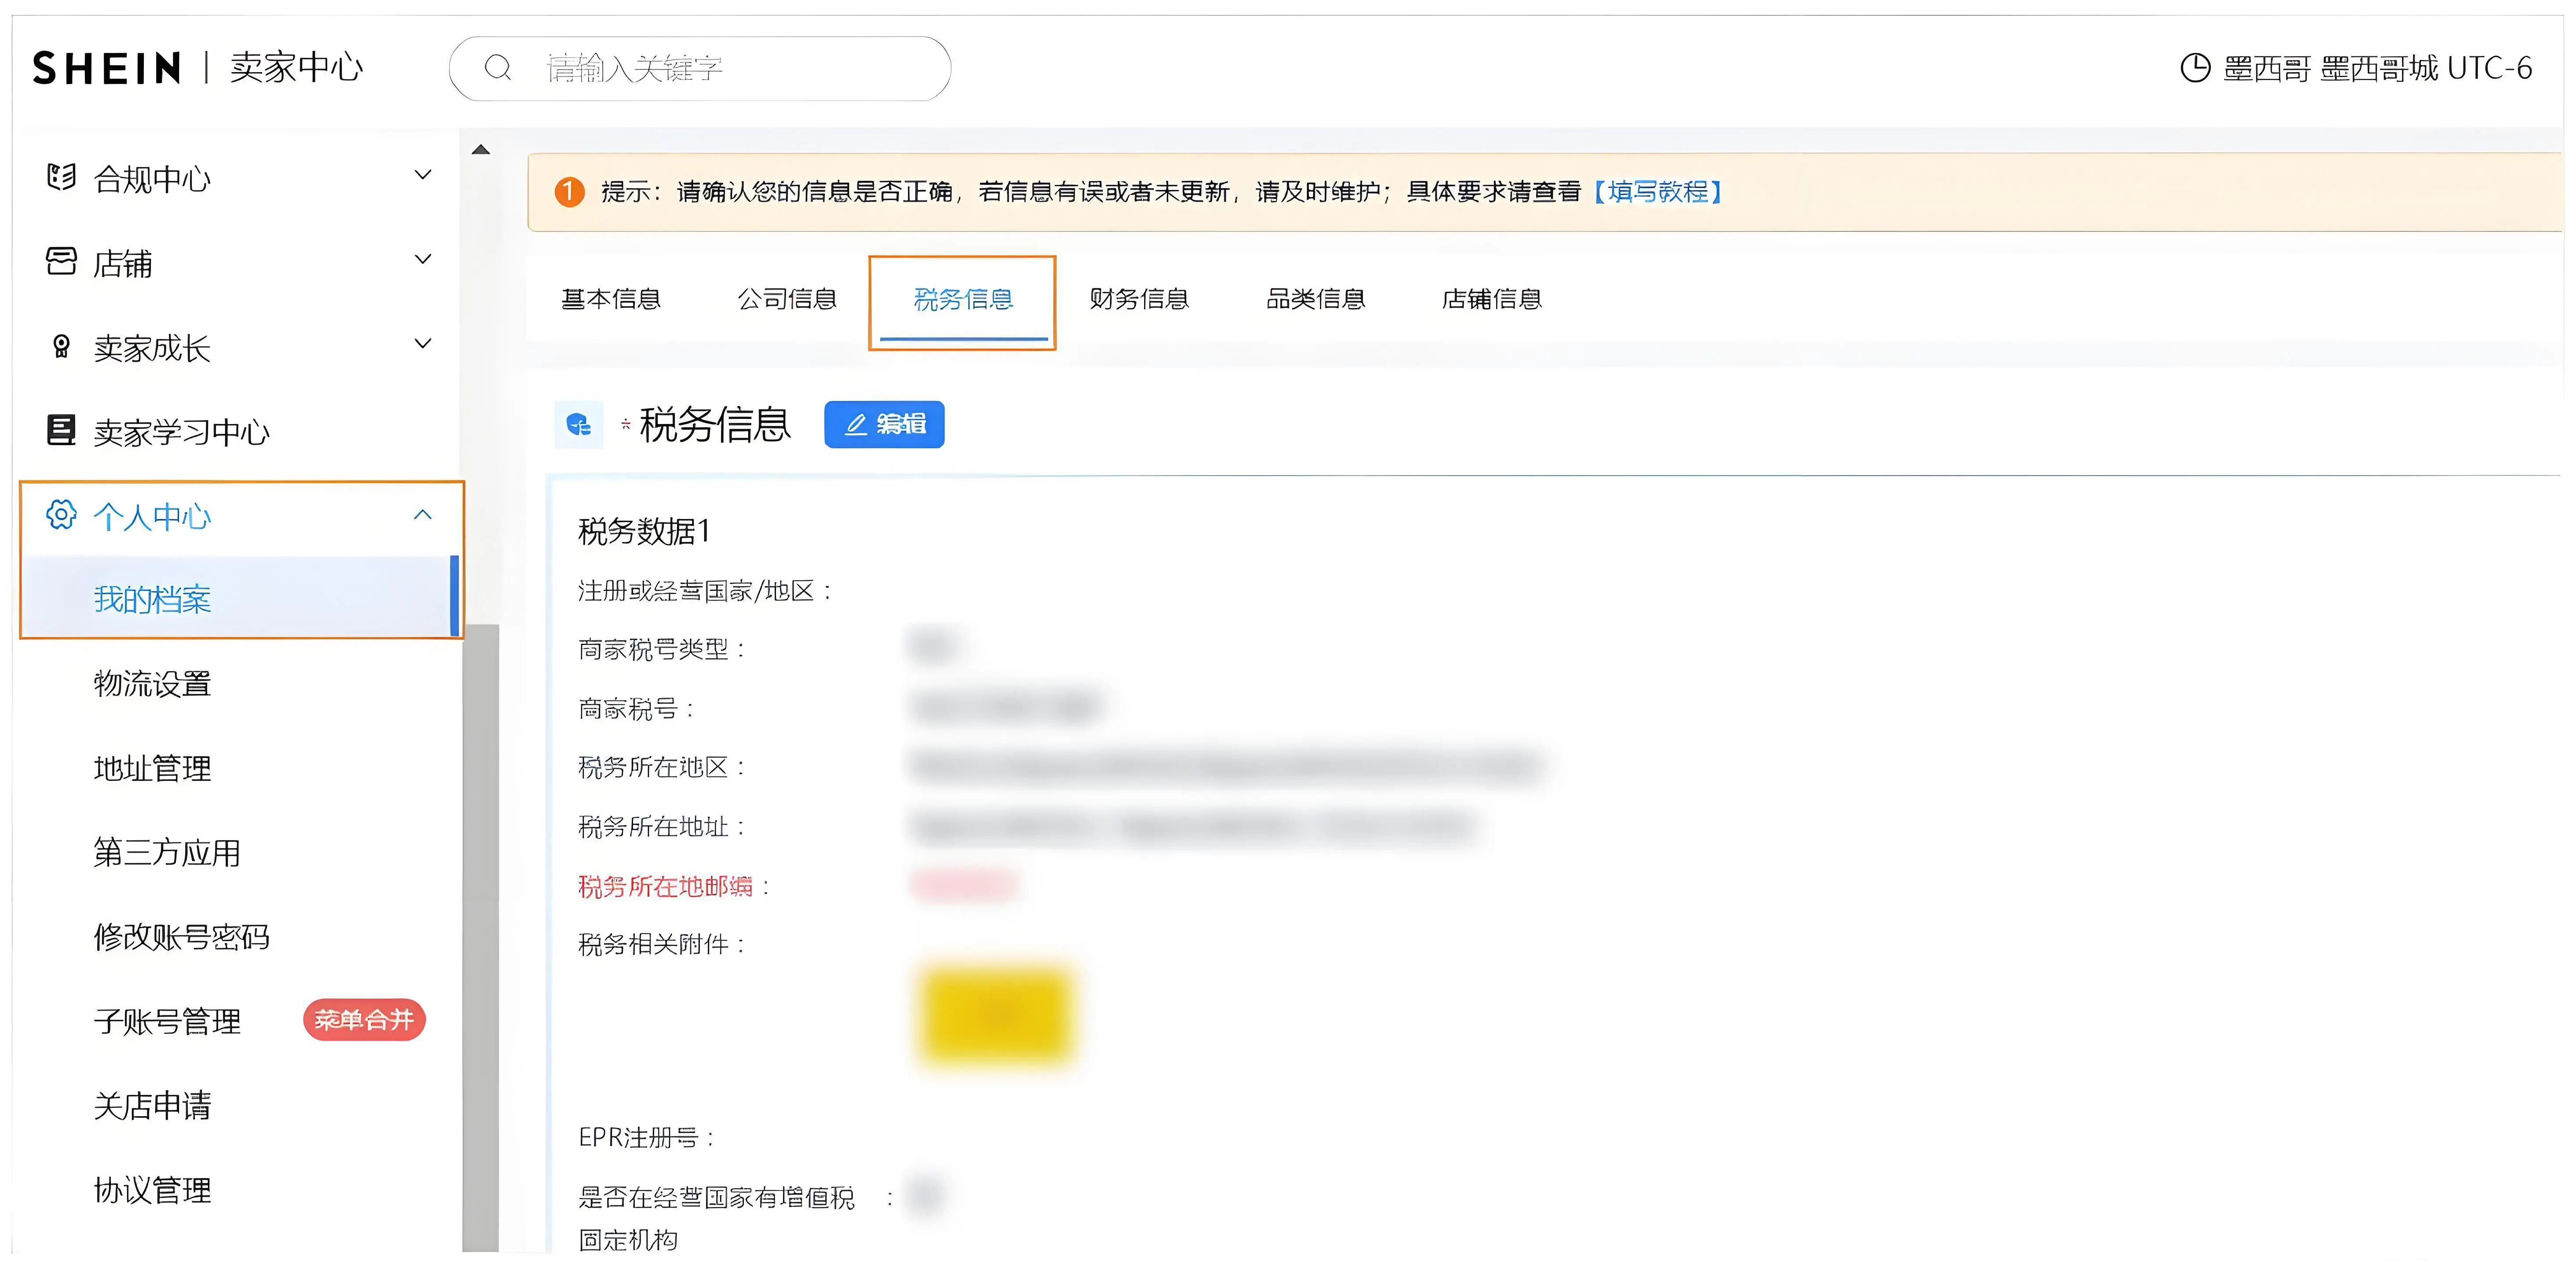Screen dimensions: 2576x1267
Task: Open 协议管理 in the sidebar
Action: click(x=152, y=1190)
